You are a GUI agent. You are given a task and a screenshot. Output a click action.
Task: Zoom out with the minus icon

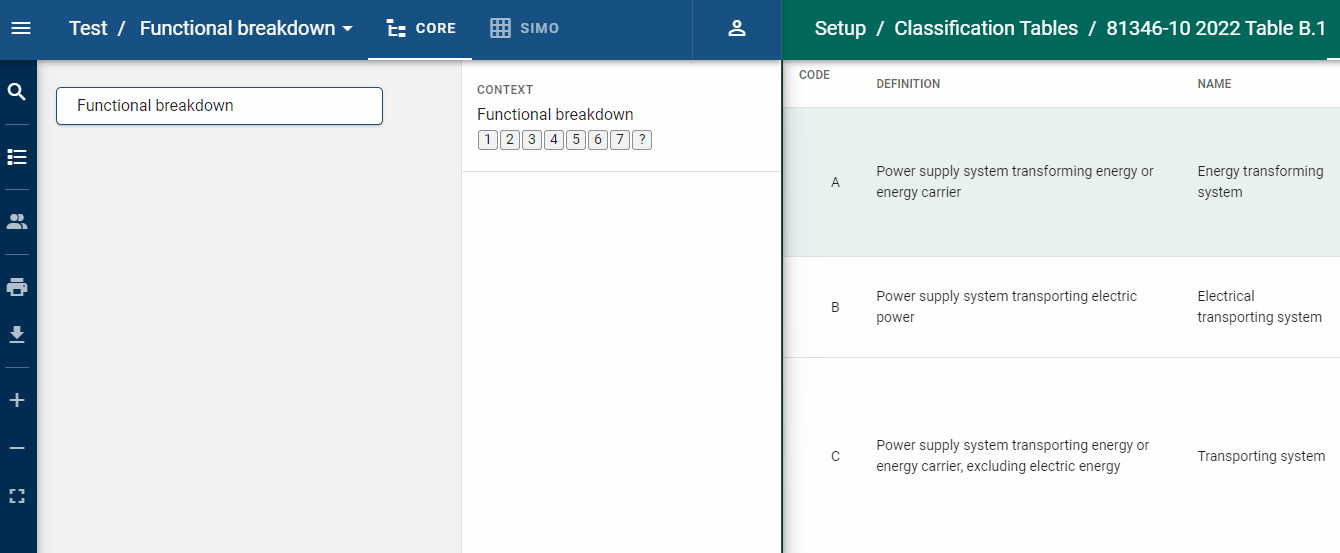[17, 448]
